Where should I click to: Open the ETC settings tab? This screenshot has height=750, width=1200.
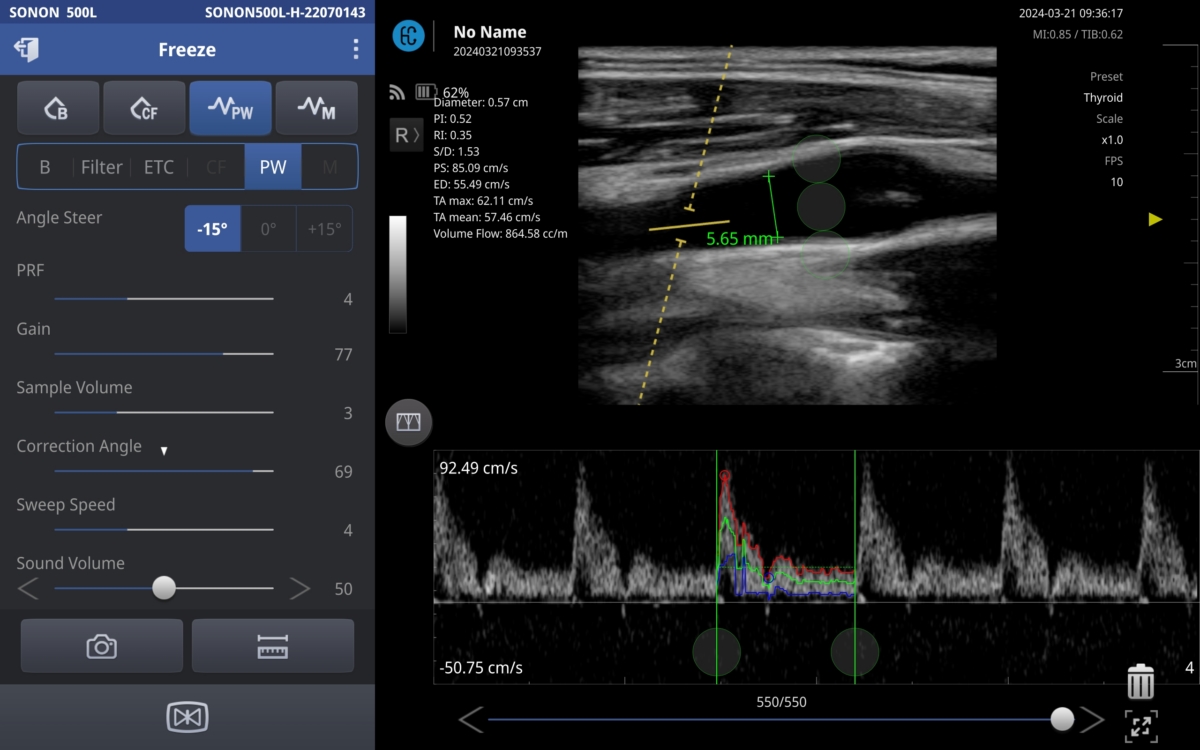tap(159, 167)
